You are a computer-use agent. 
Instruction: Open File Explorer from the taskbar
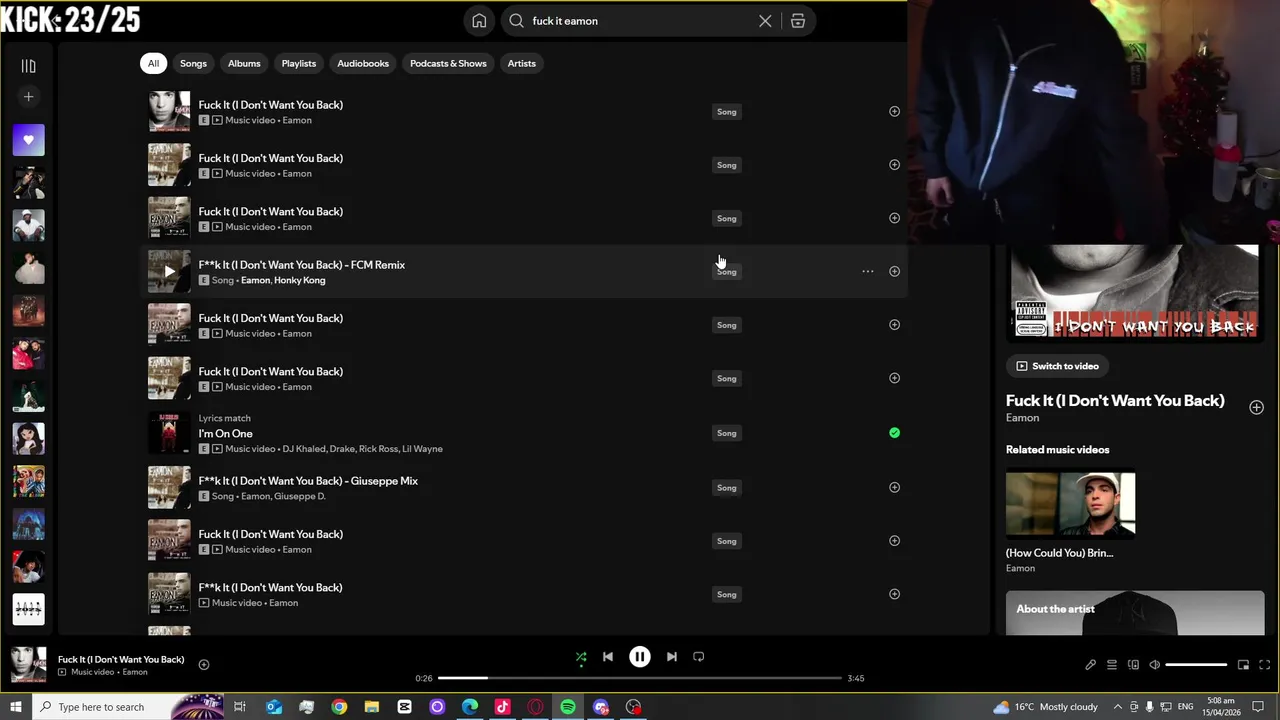(372, 707)
